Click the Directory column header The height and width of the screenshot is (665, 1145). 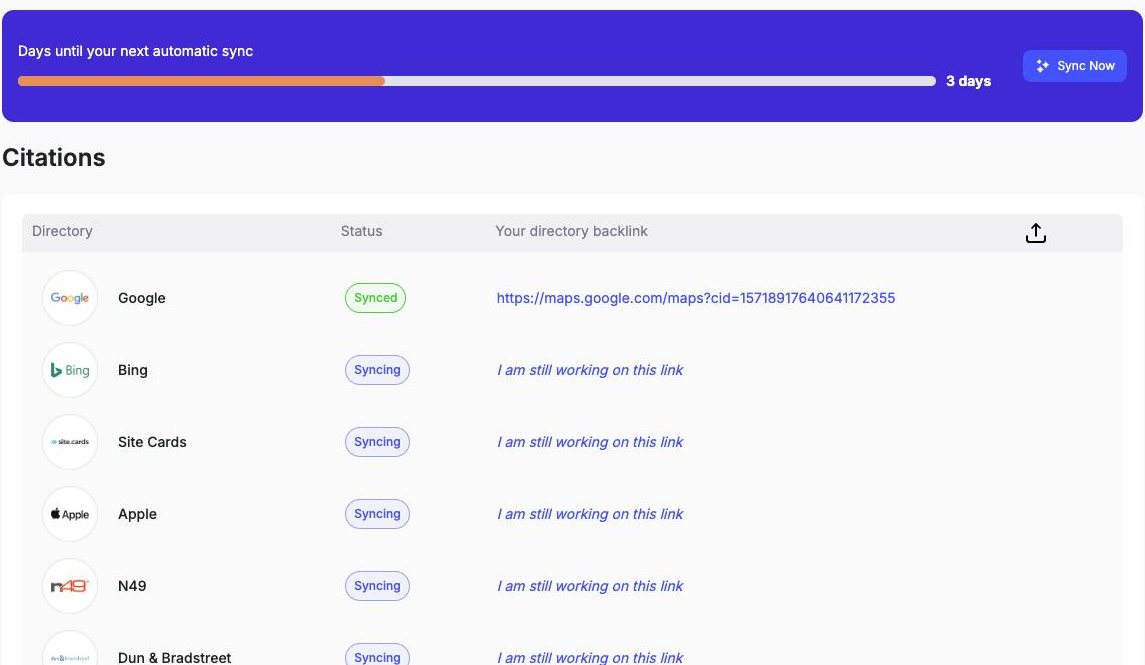pos(62,231)
